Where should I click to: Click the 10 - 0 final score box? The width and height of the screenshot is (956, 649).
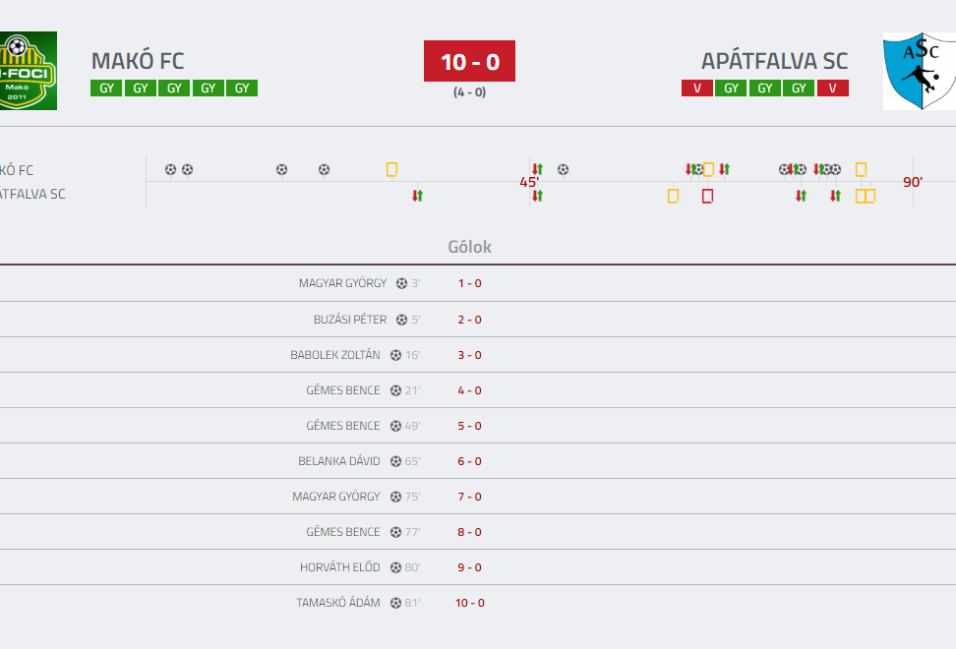pyautogui.click(x=469, y=61)
